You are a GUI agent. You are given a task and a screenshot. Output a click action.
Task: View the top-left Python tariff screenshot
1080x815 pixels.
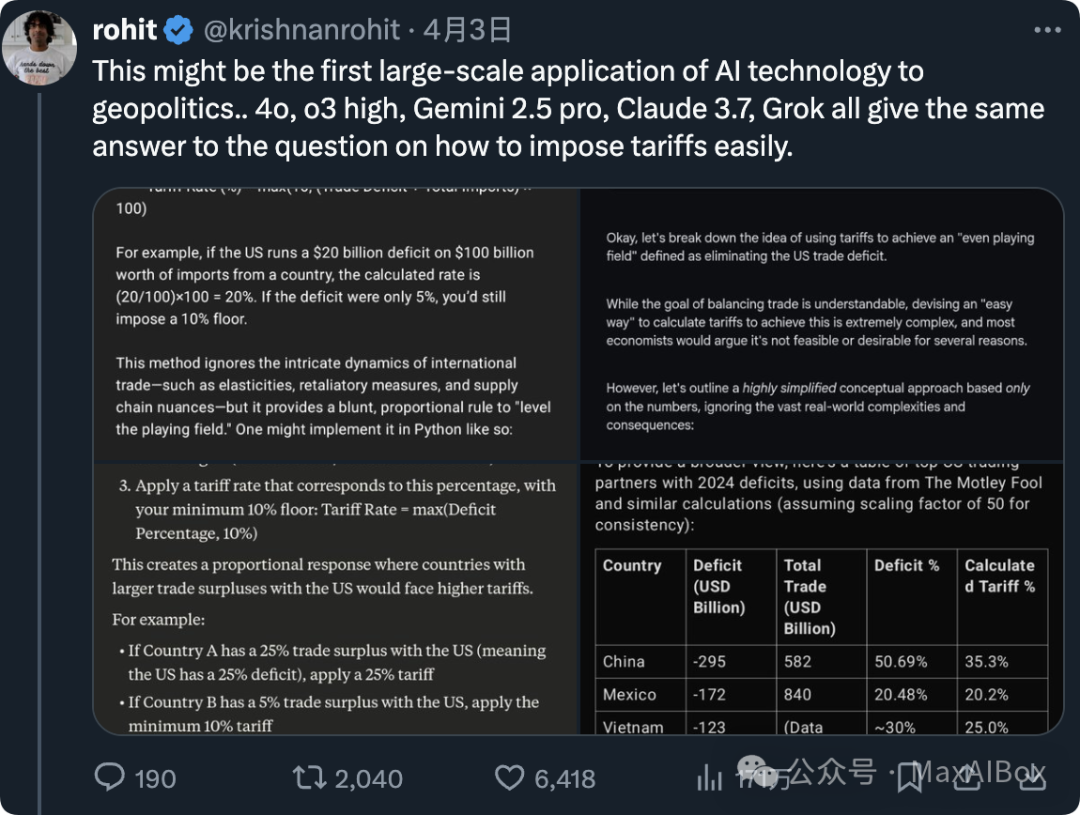[336, 324]
